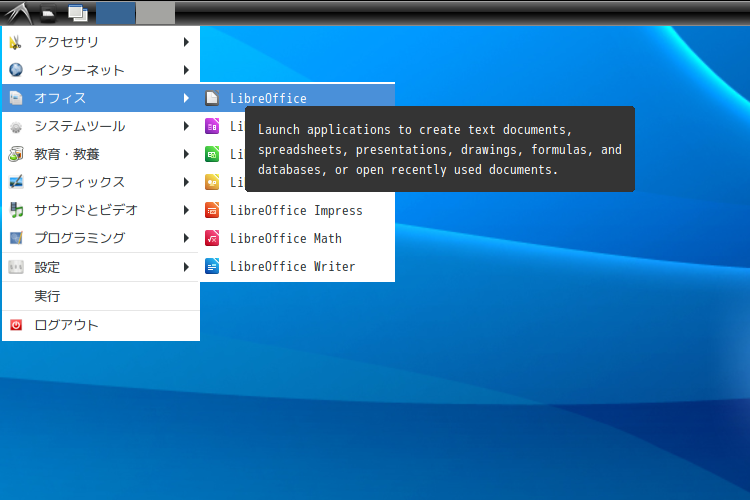The width and height of the screenshot is (750, 500).
Task: Launch LibreOffice Math
Action: (x=298, y=238)
